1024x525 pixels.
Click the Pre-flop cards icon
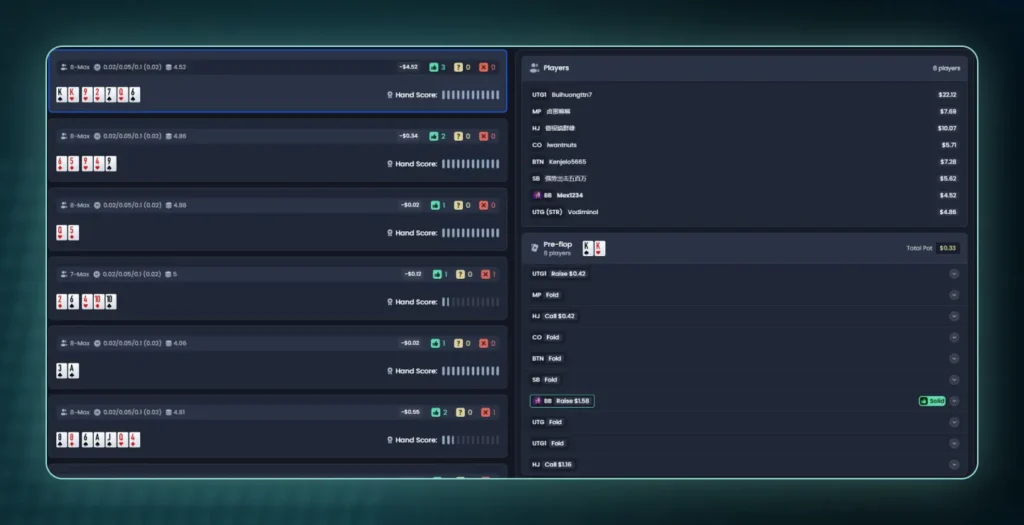pyautogui.click(x=534, y=248)
